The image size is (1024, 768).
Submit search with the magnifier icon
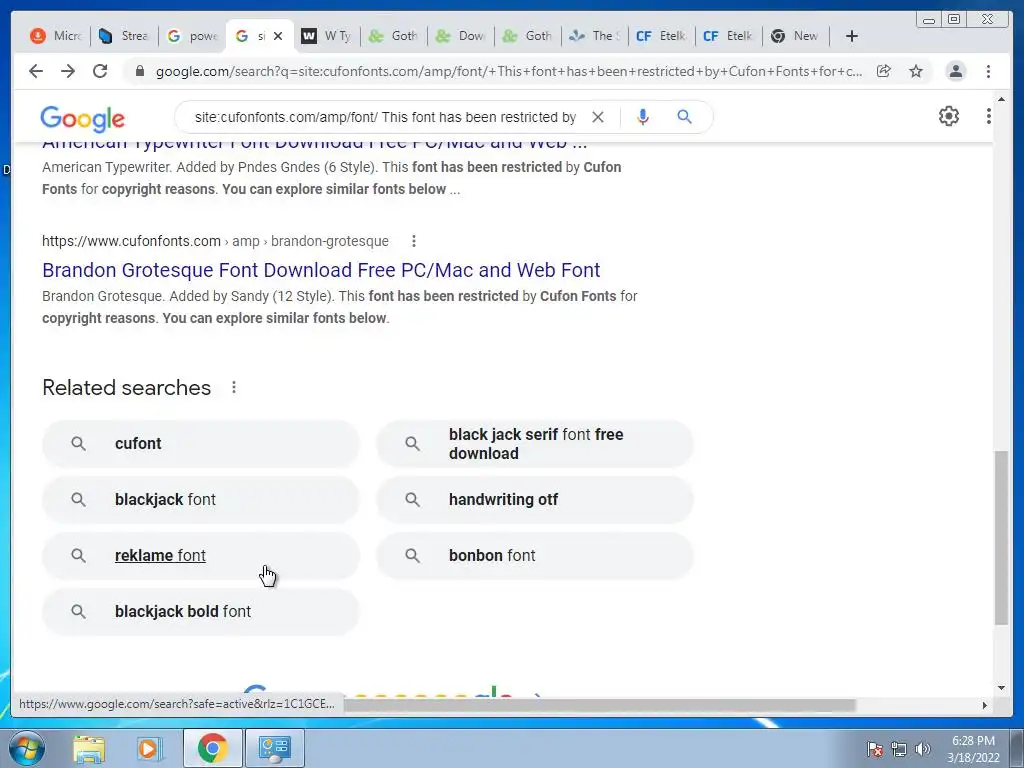click(684, 117)
